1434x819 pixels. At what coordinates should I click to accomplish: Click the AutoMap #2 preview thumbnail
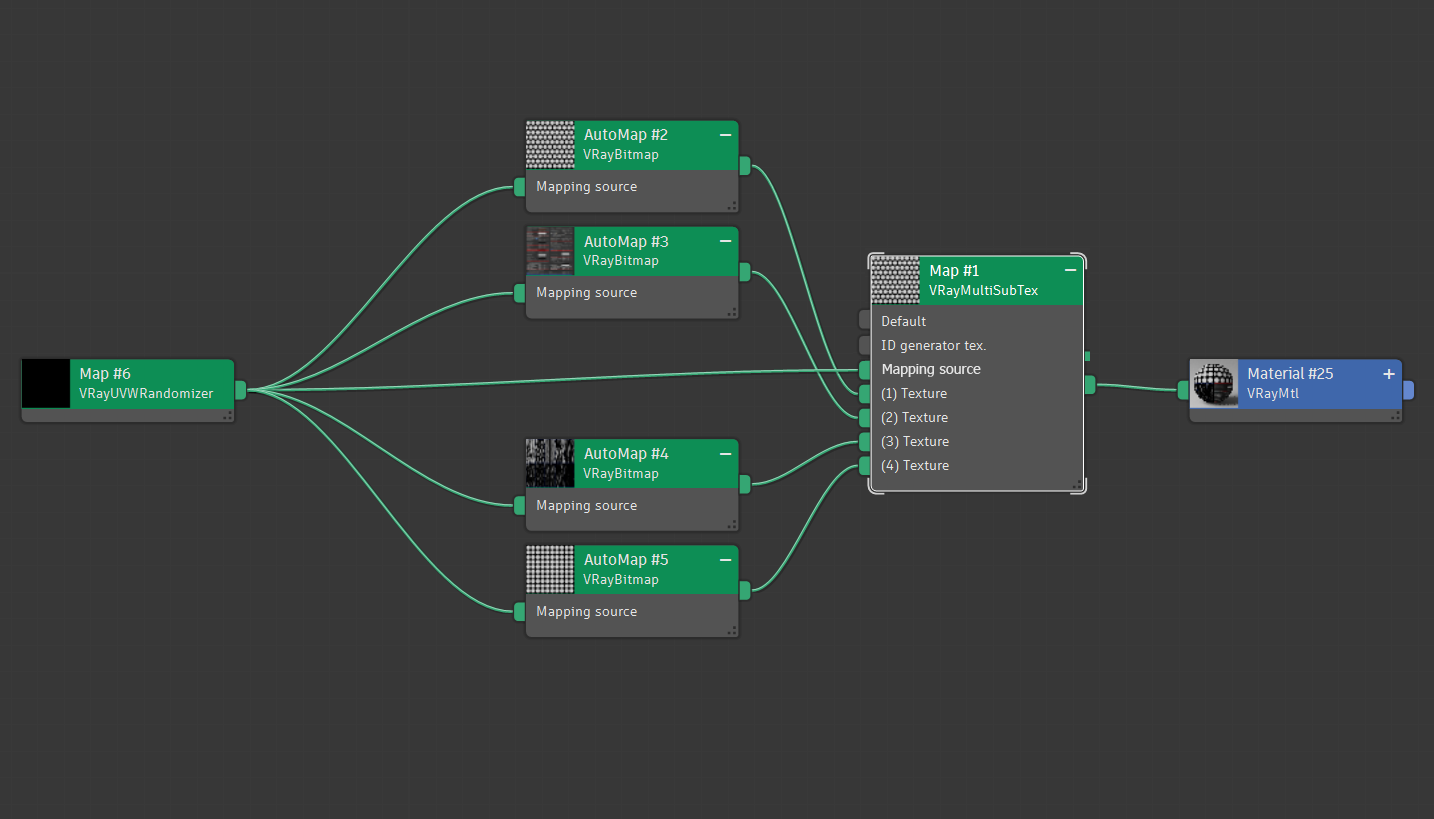pyautogui.click(x=551, y=146)
